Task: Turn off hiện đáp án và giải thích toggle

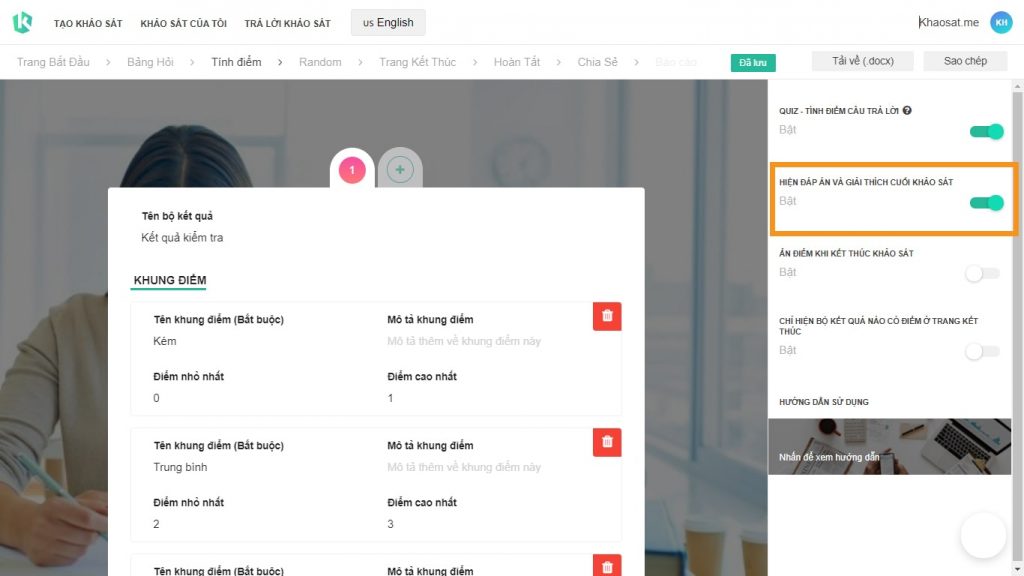Action: pos(986,202)
